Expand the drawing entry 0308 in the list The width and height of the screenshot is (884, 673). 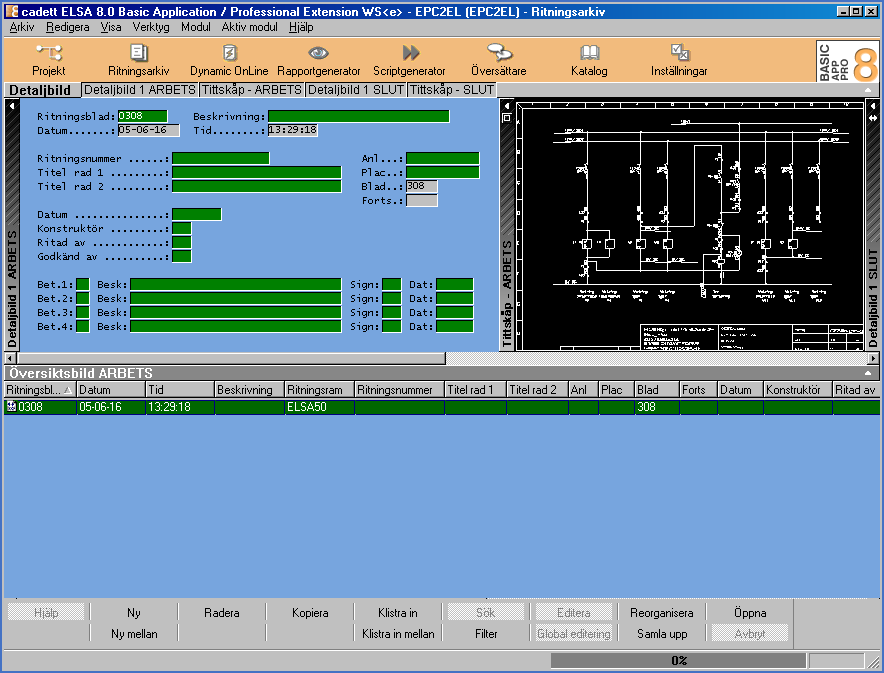tap(9, 407)
